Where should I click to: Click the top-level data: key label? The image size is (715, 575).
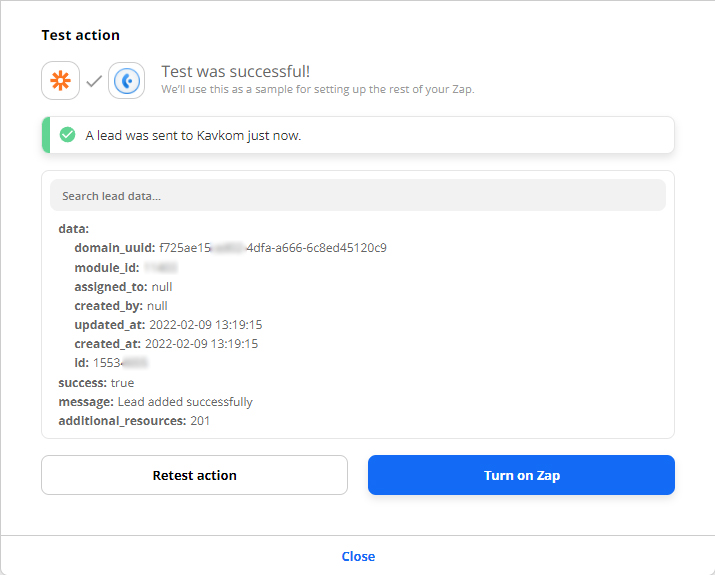(74, 229)
